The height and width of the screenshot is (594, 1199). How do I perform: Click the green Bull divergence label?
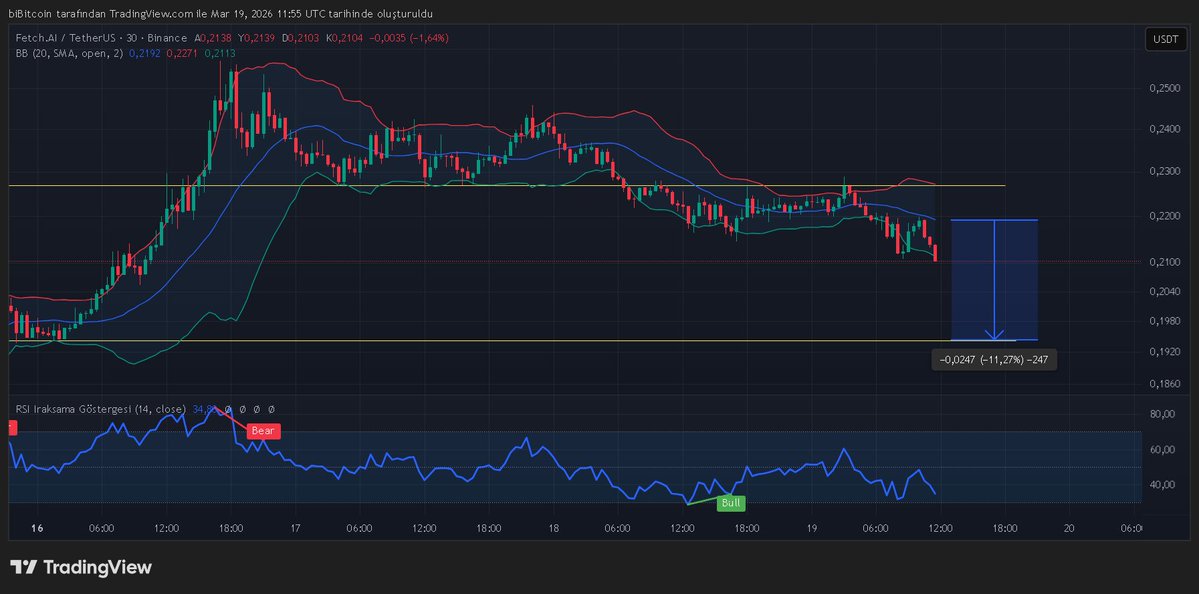(731, 503)
